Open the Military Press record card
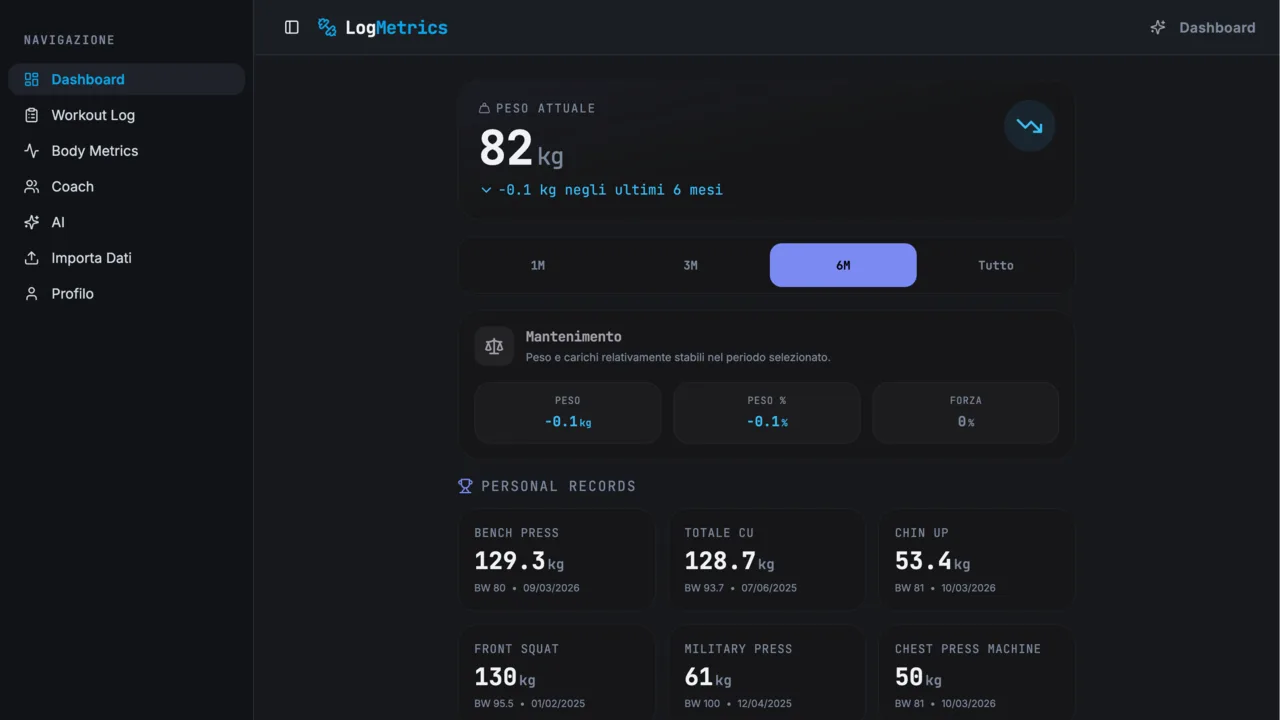The height and width of the screenshot is (720, 1280). (x=767, y=673)
